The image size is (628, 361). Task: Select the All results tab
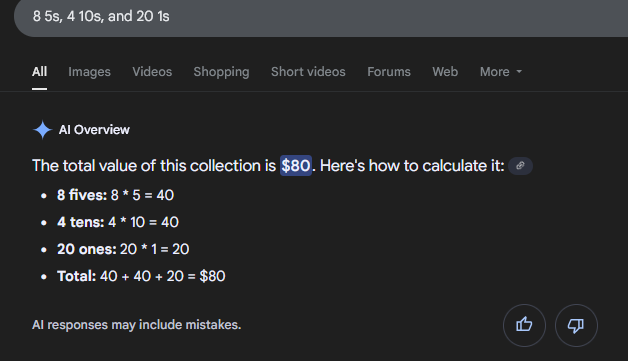click(x=39, y=72)
